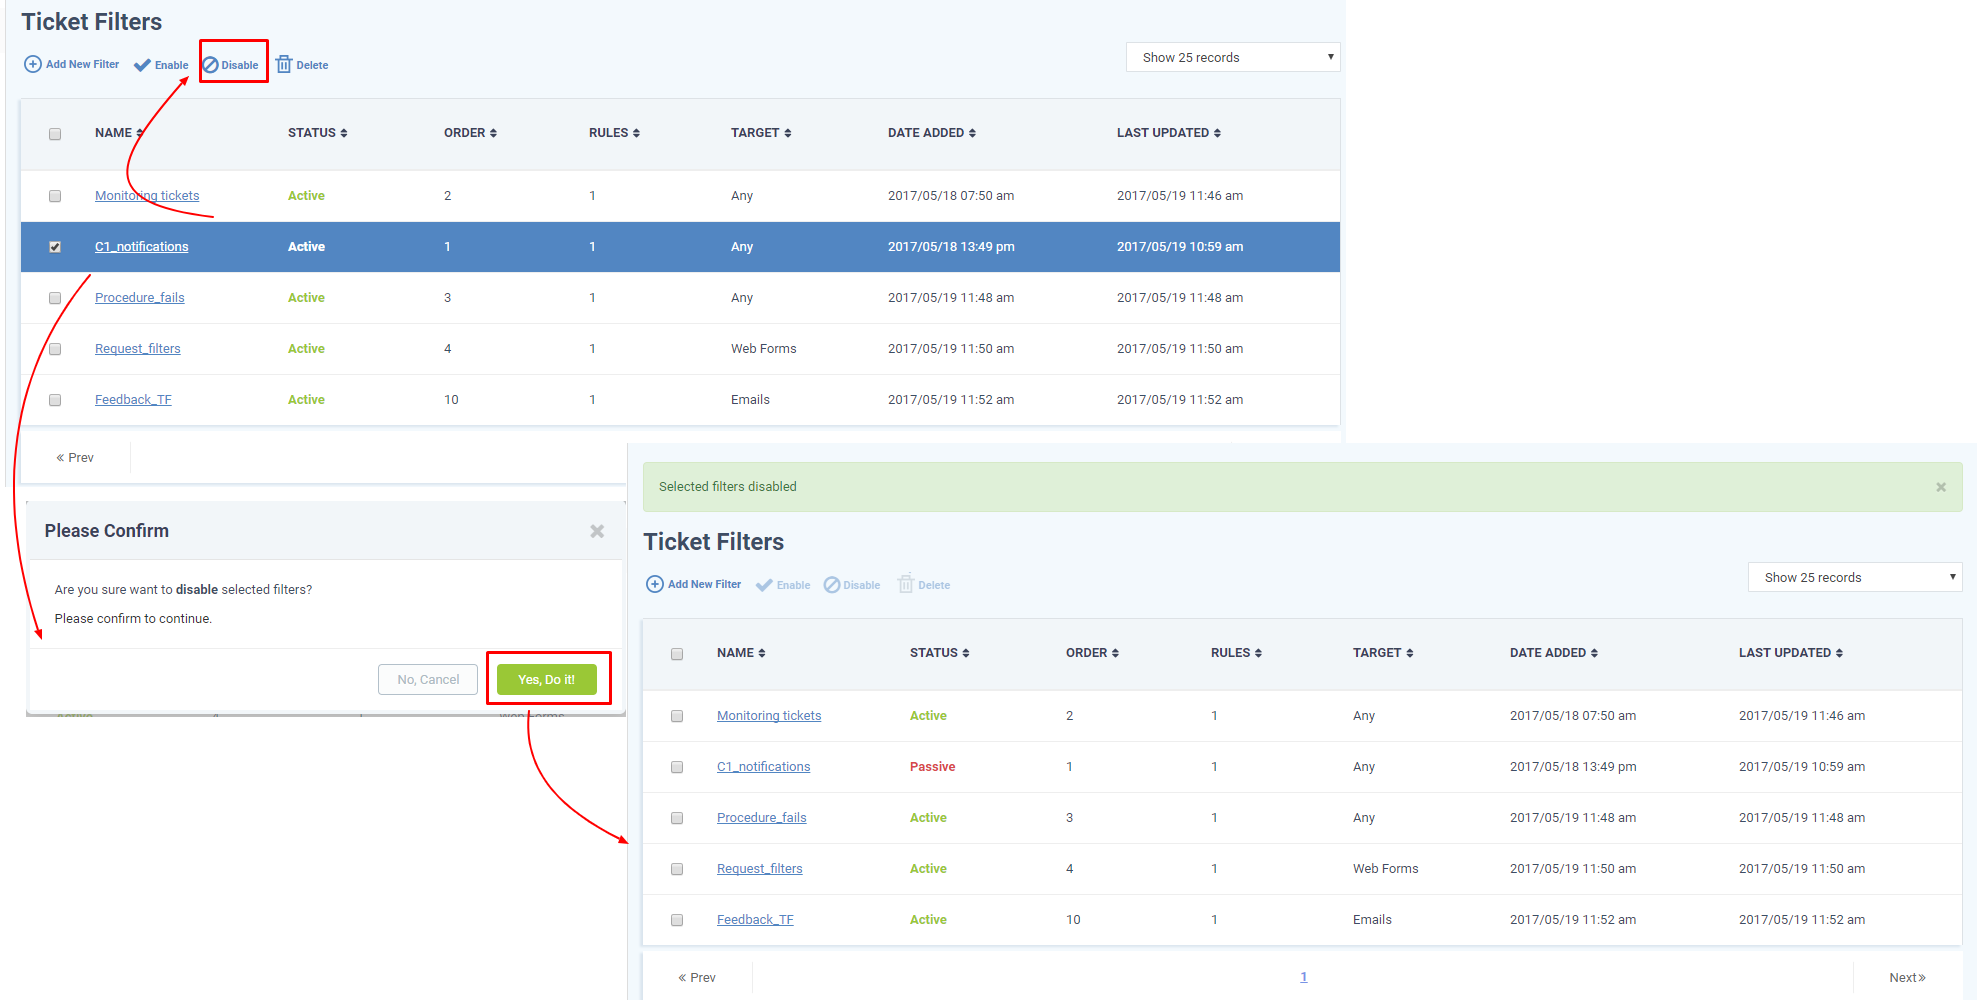Check Feedback_TF row in lower table
This screenshot has height=1000, width=1984.
point(677,920)
